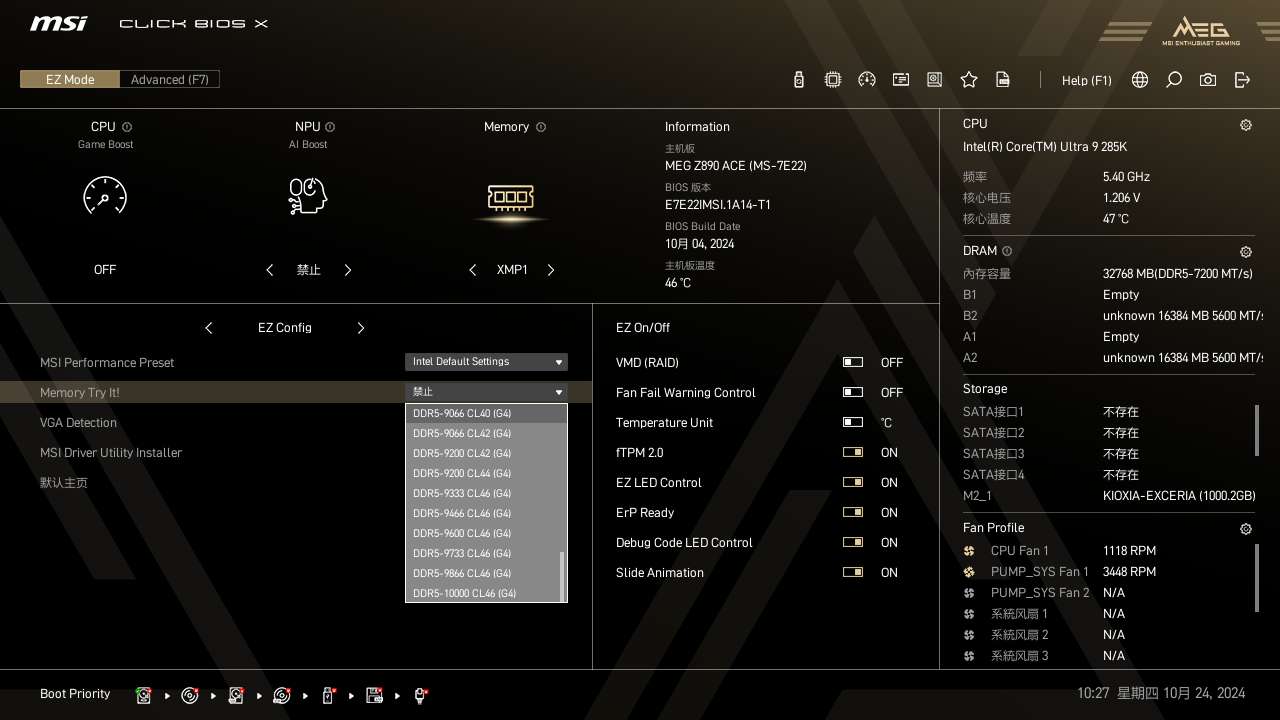Image resolution: width=1280 pixels, height=720 pixels.
Task: Click the CPU info circle icon
Action: tap(127, 127)
